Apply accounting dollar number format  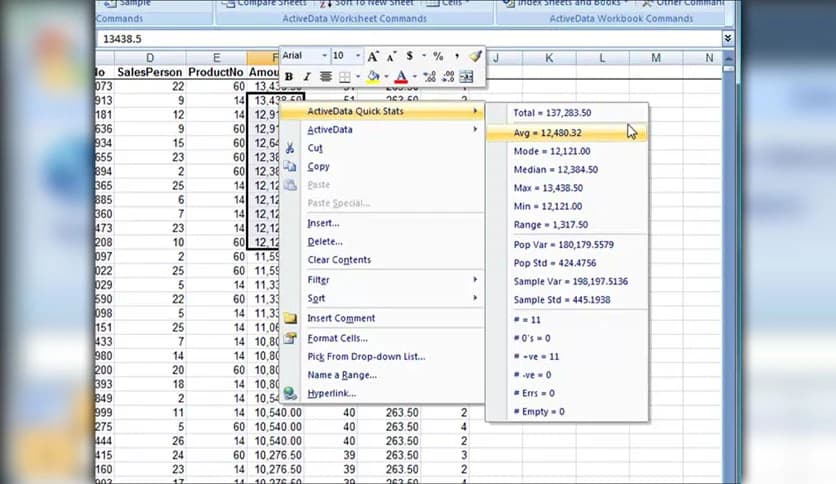(409, 55)
